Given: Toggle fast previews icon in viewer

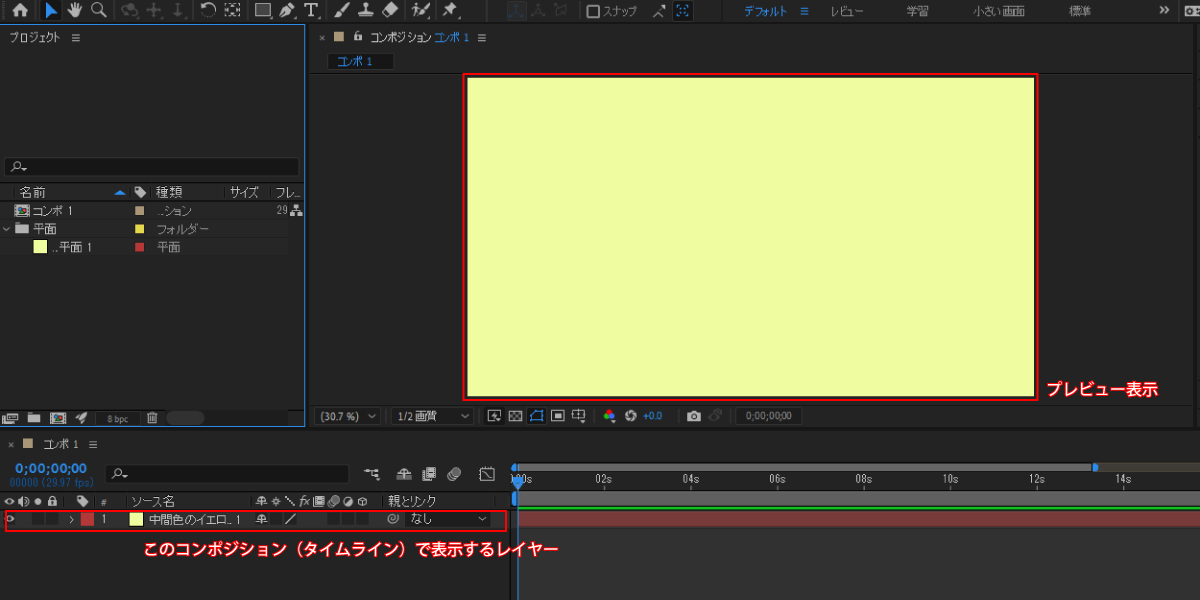Looking at the screenshot, I should [494, 416].
